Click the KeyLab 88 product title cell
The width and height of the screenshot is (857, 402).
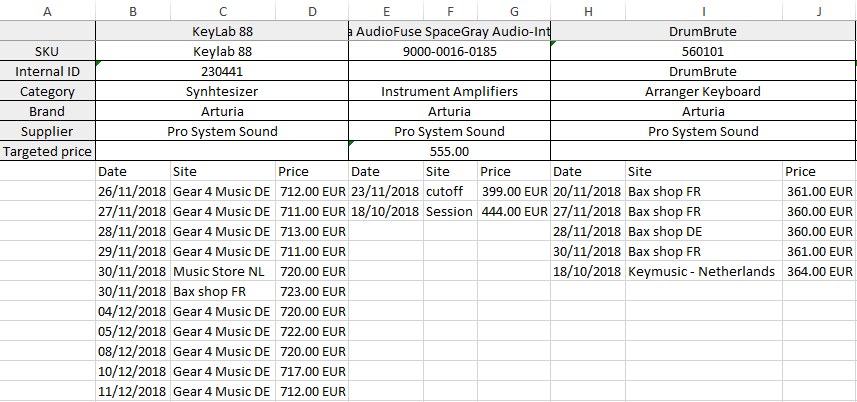click(x=222, y=31)
